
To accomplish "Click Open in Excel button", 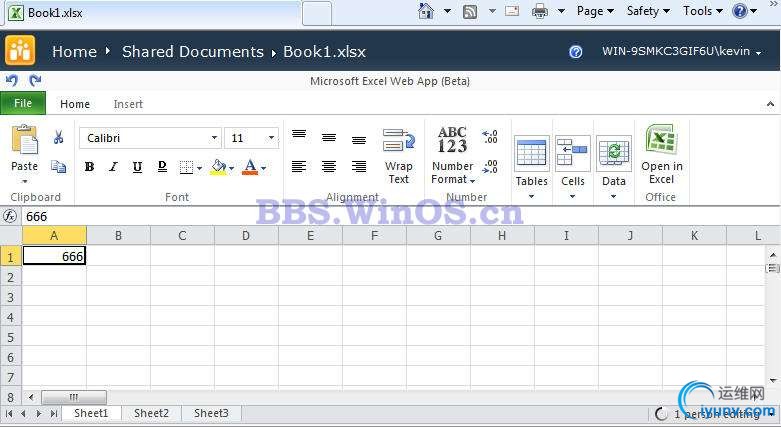I will pyautogui.click(x=661, y=154).
